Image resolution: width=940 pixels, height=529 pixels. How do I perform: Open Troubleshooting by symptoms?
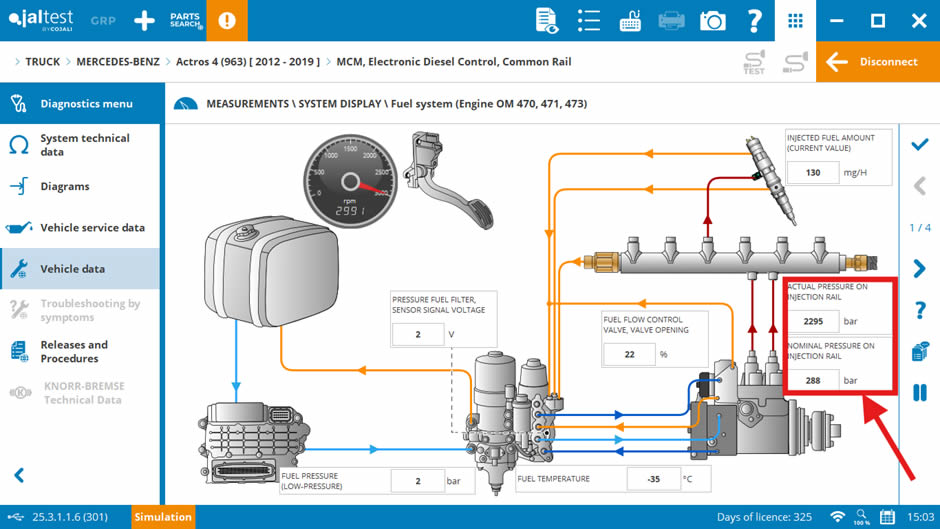(x=80, y=310)
